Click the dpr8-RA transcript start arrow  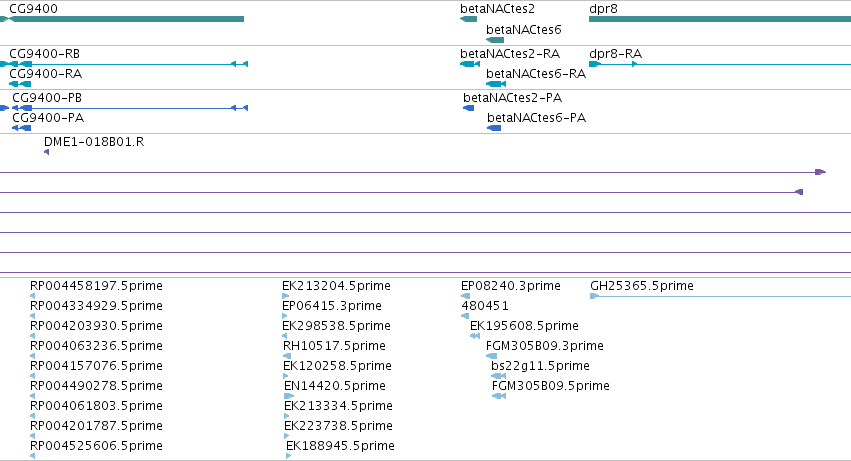[595, 64]
